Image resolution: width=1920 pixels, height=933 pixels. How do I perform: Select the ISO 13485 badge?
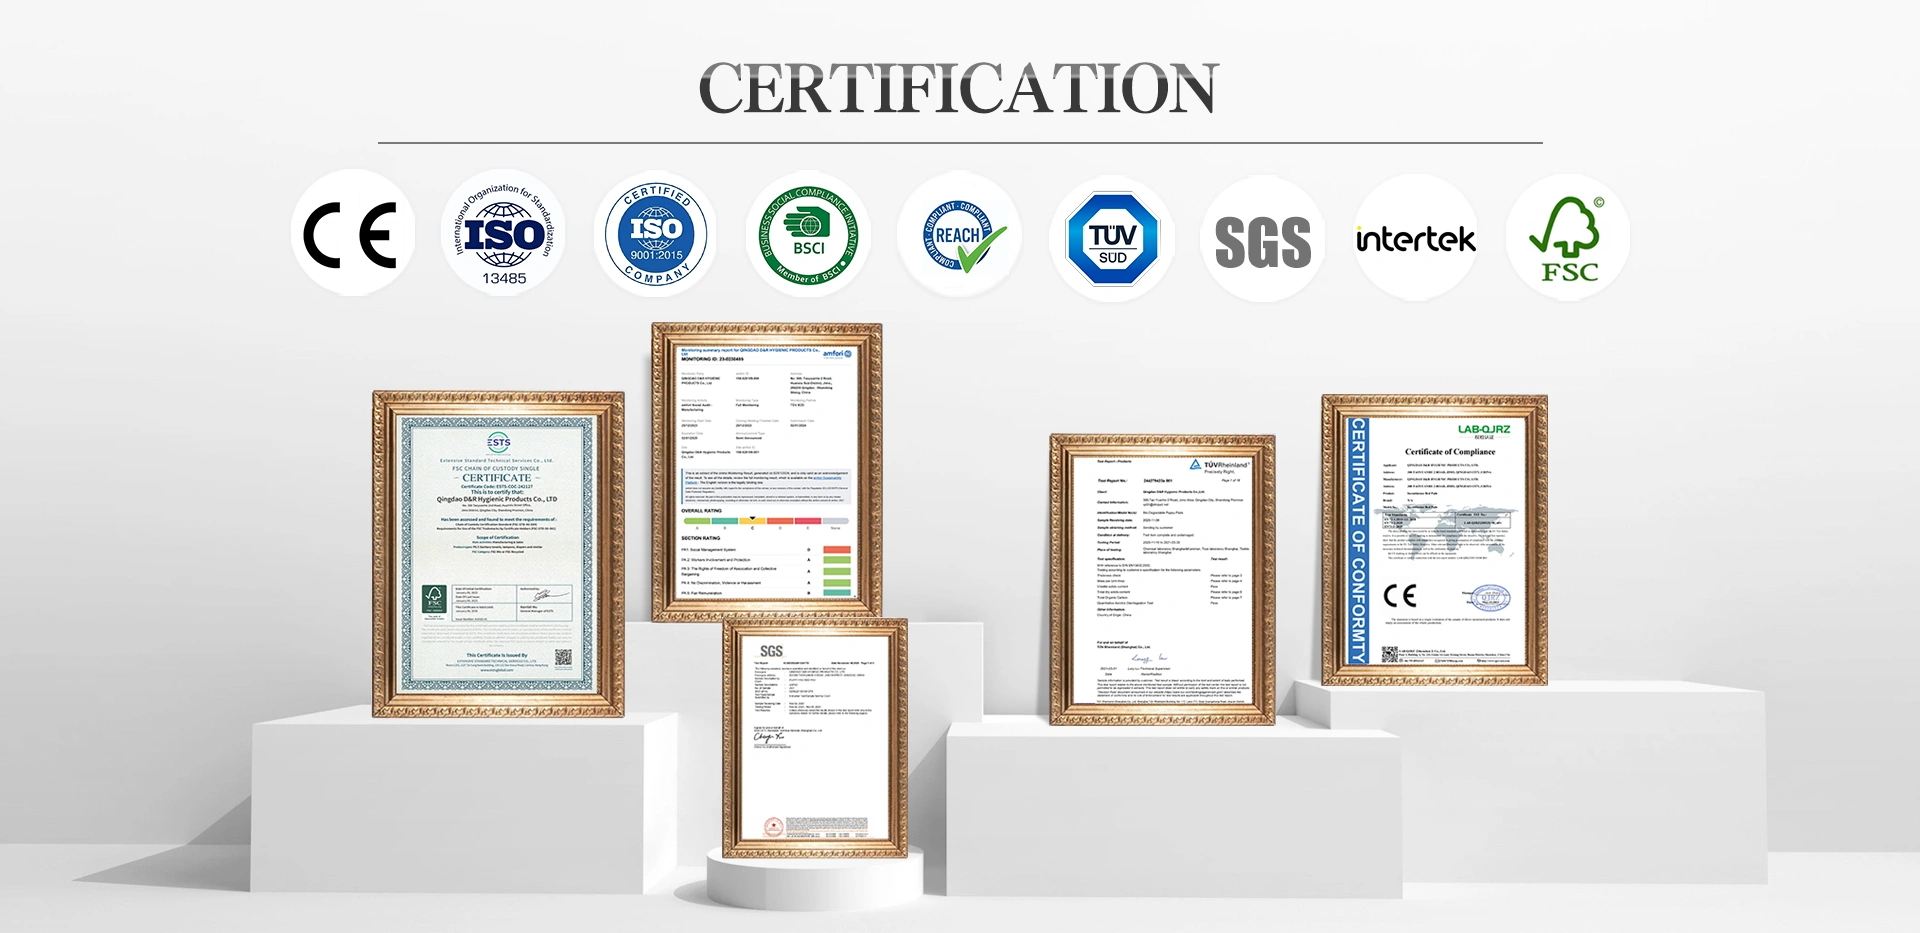(503, 235)
